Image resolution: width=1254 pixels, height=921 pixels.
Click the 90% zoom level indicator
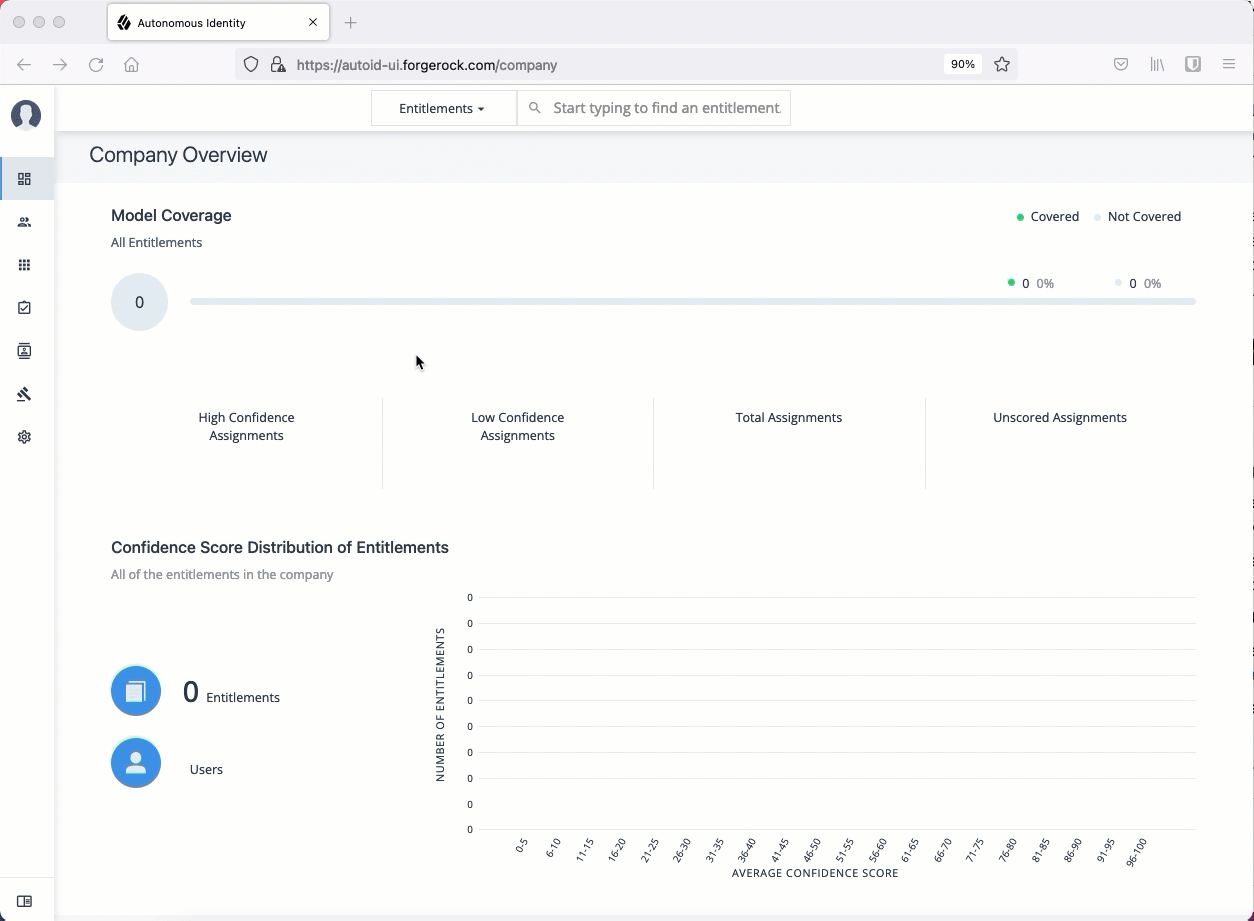[962, 64]
